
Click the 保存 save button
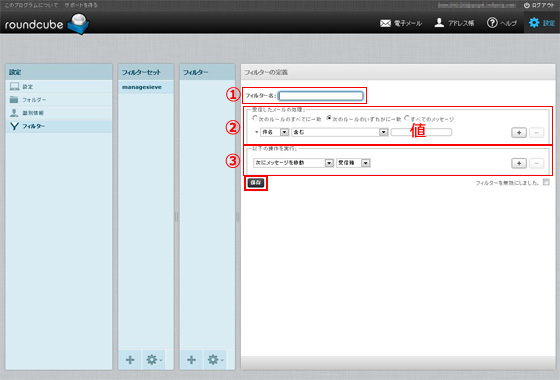coord(256,182)
